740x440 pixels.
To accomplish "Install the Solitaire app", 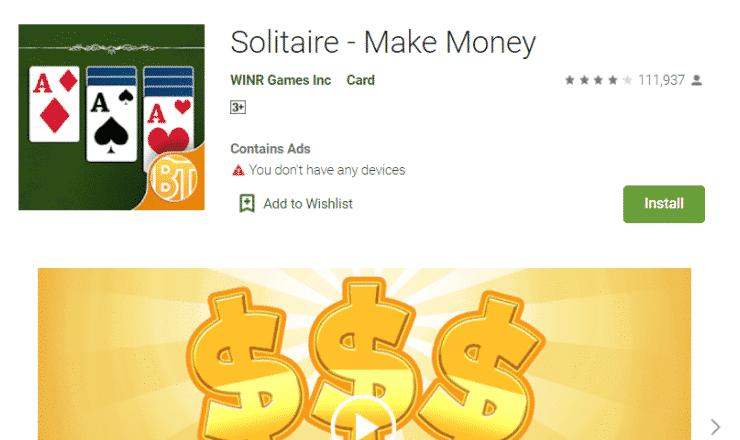I will [664, 204].
